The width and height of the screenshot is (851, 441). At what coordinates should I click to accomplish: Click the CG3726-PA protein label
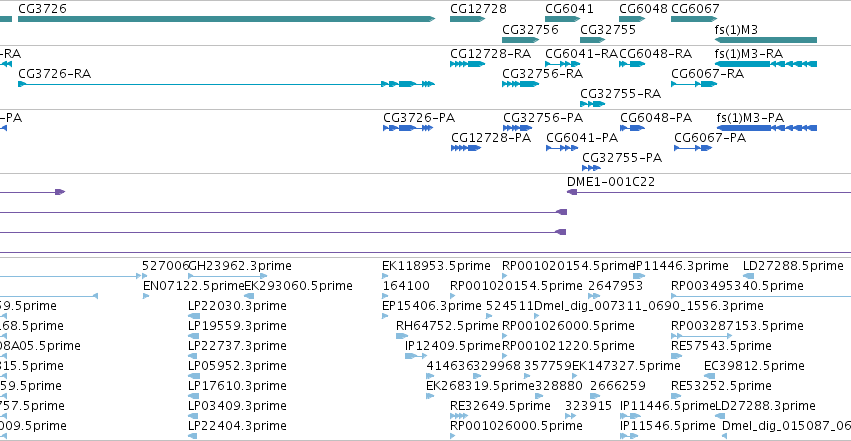click(x=419, y=118)
